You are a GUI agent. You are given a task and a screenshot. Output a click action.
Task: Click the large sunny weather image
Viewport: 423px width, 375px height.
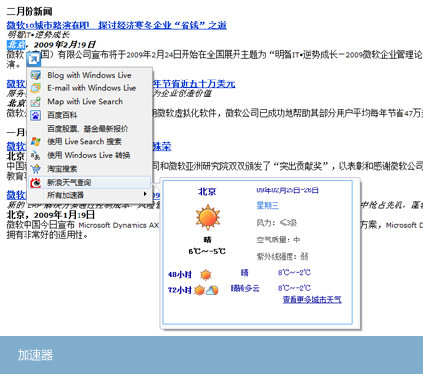[x=208, y=217]
